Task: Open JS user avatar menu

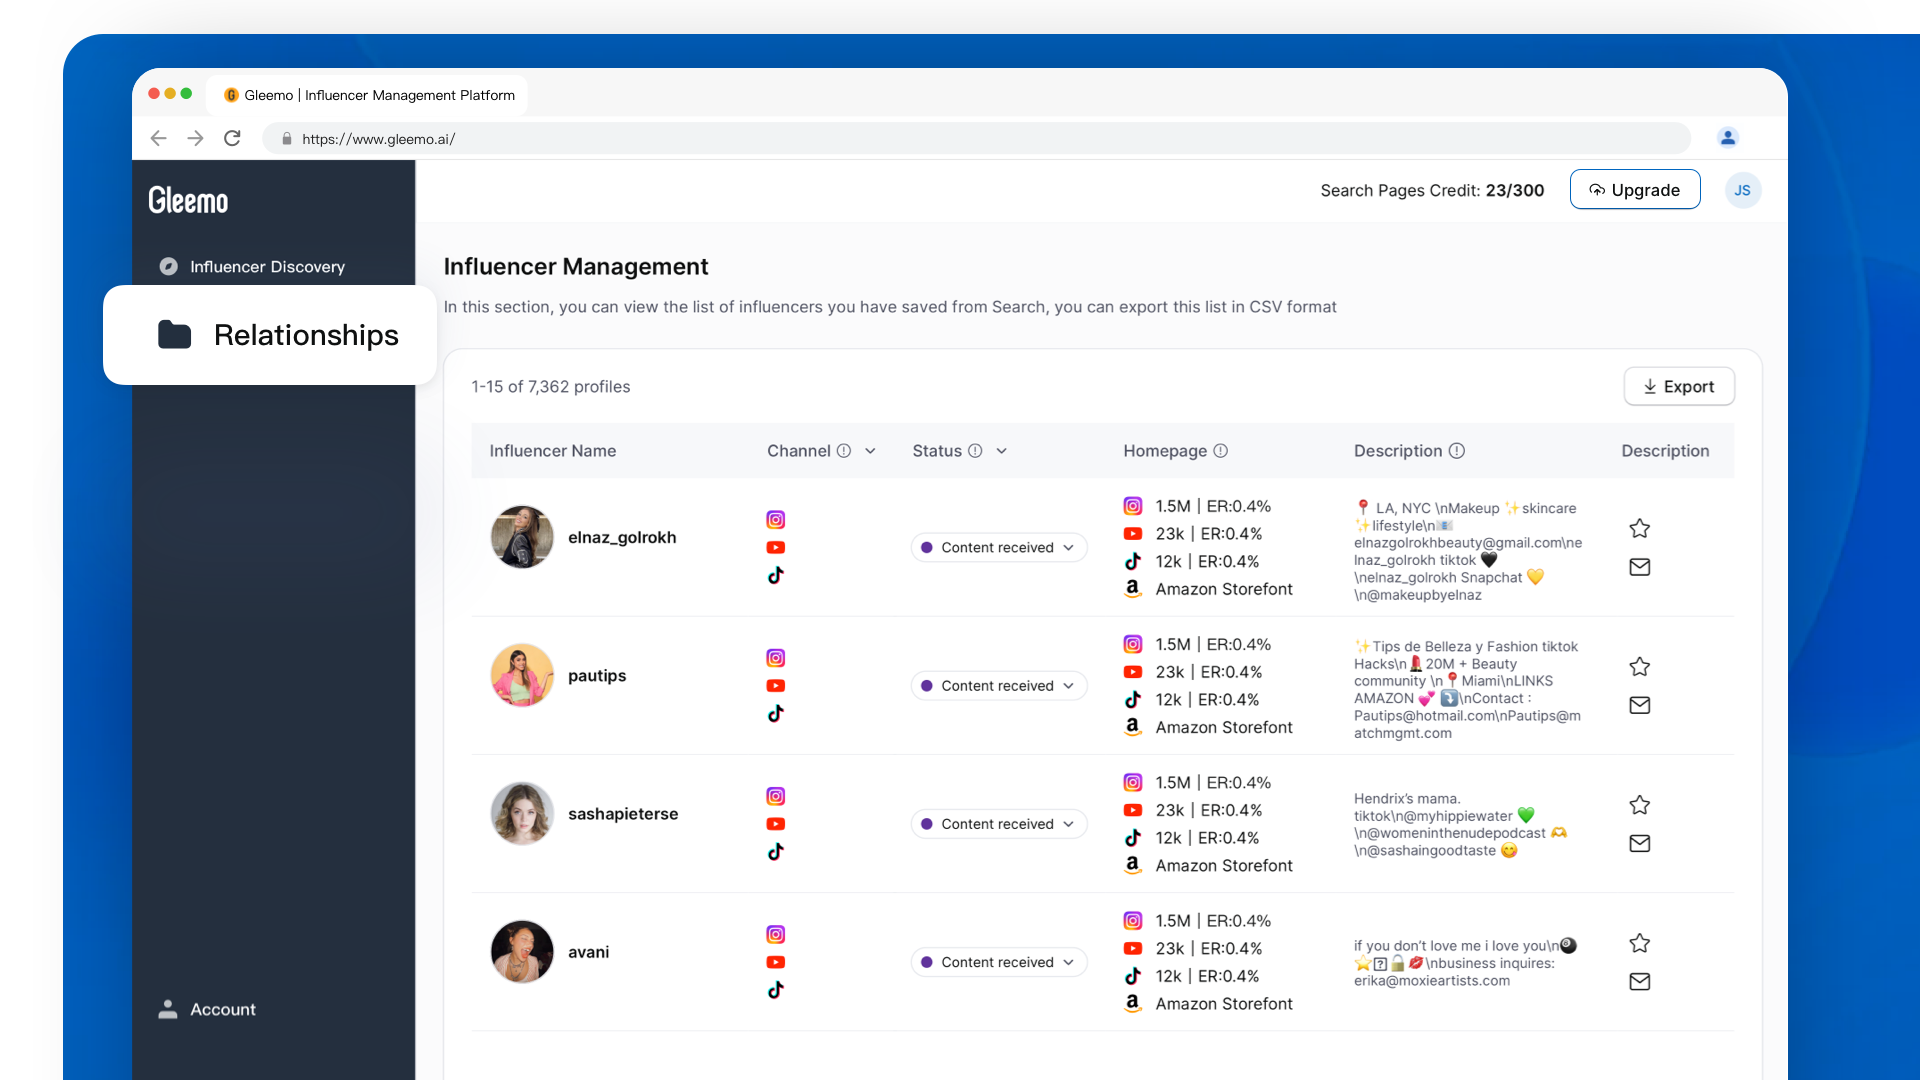Action: pos(1742,190)
